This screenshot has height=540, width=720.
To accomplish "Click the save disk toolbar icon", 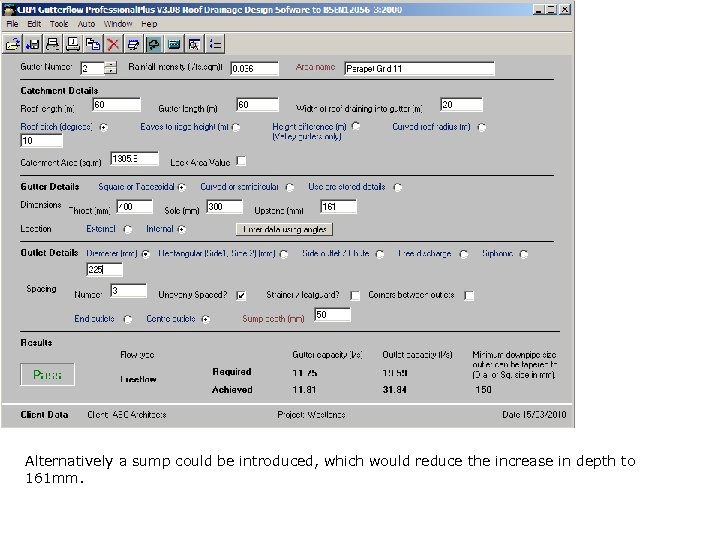I will tap(33, 44).
